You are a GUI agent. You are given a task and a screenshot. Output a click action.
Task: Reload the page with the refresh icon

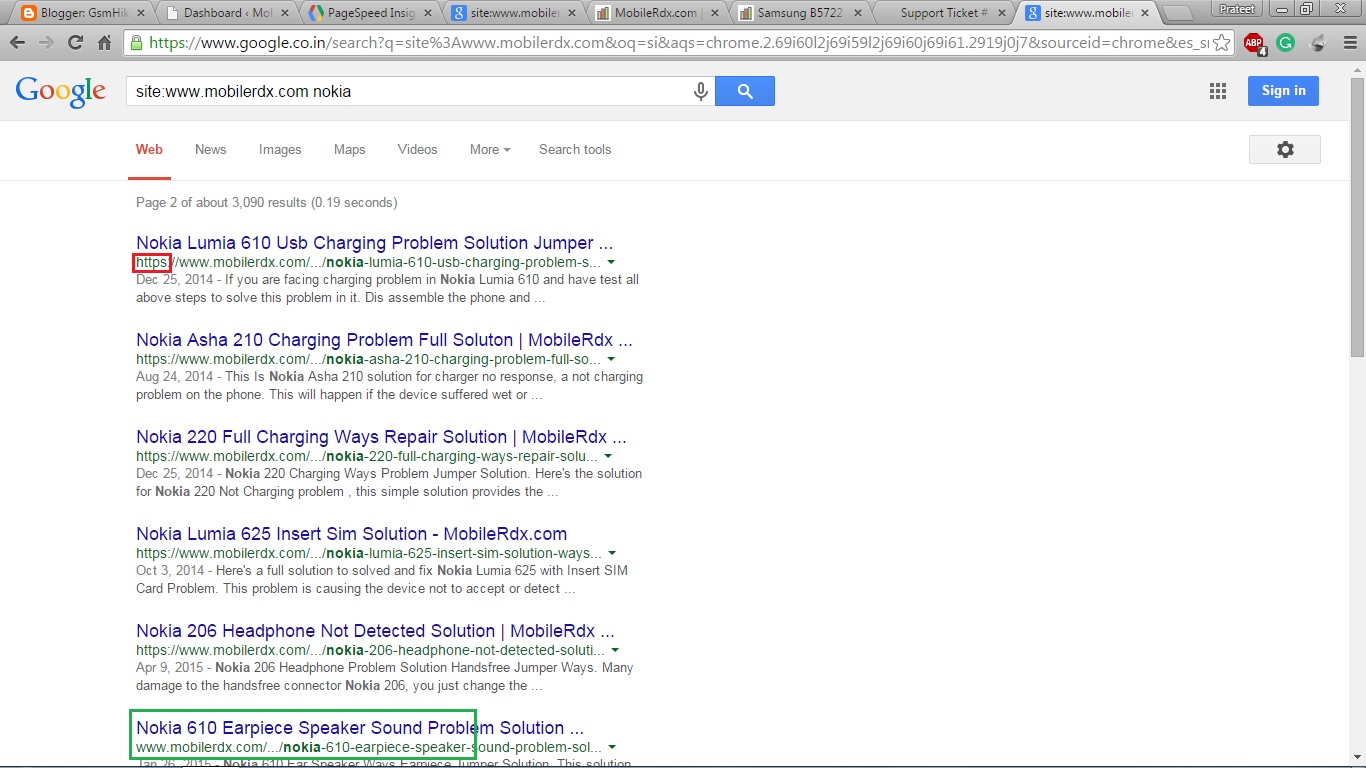pos(75,43)
